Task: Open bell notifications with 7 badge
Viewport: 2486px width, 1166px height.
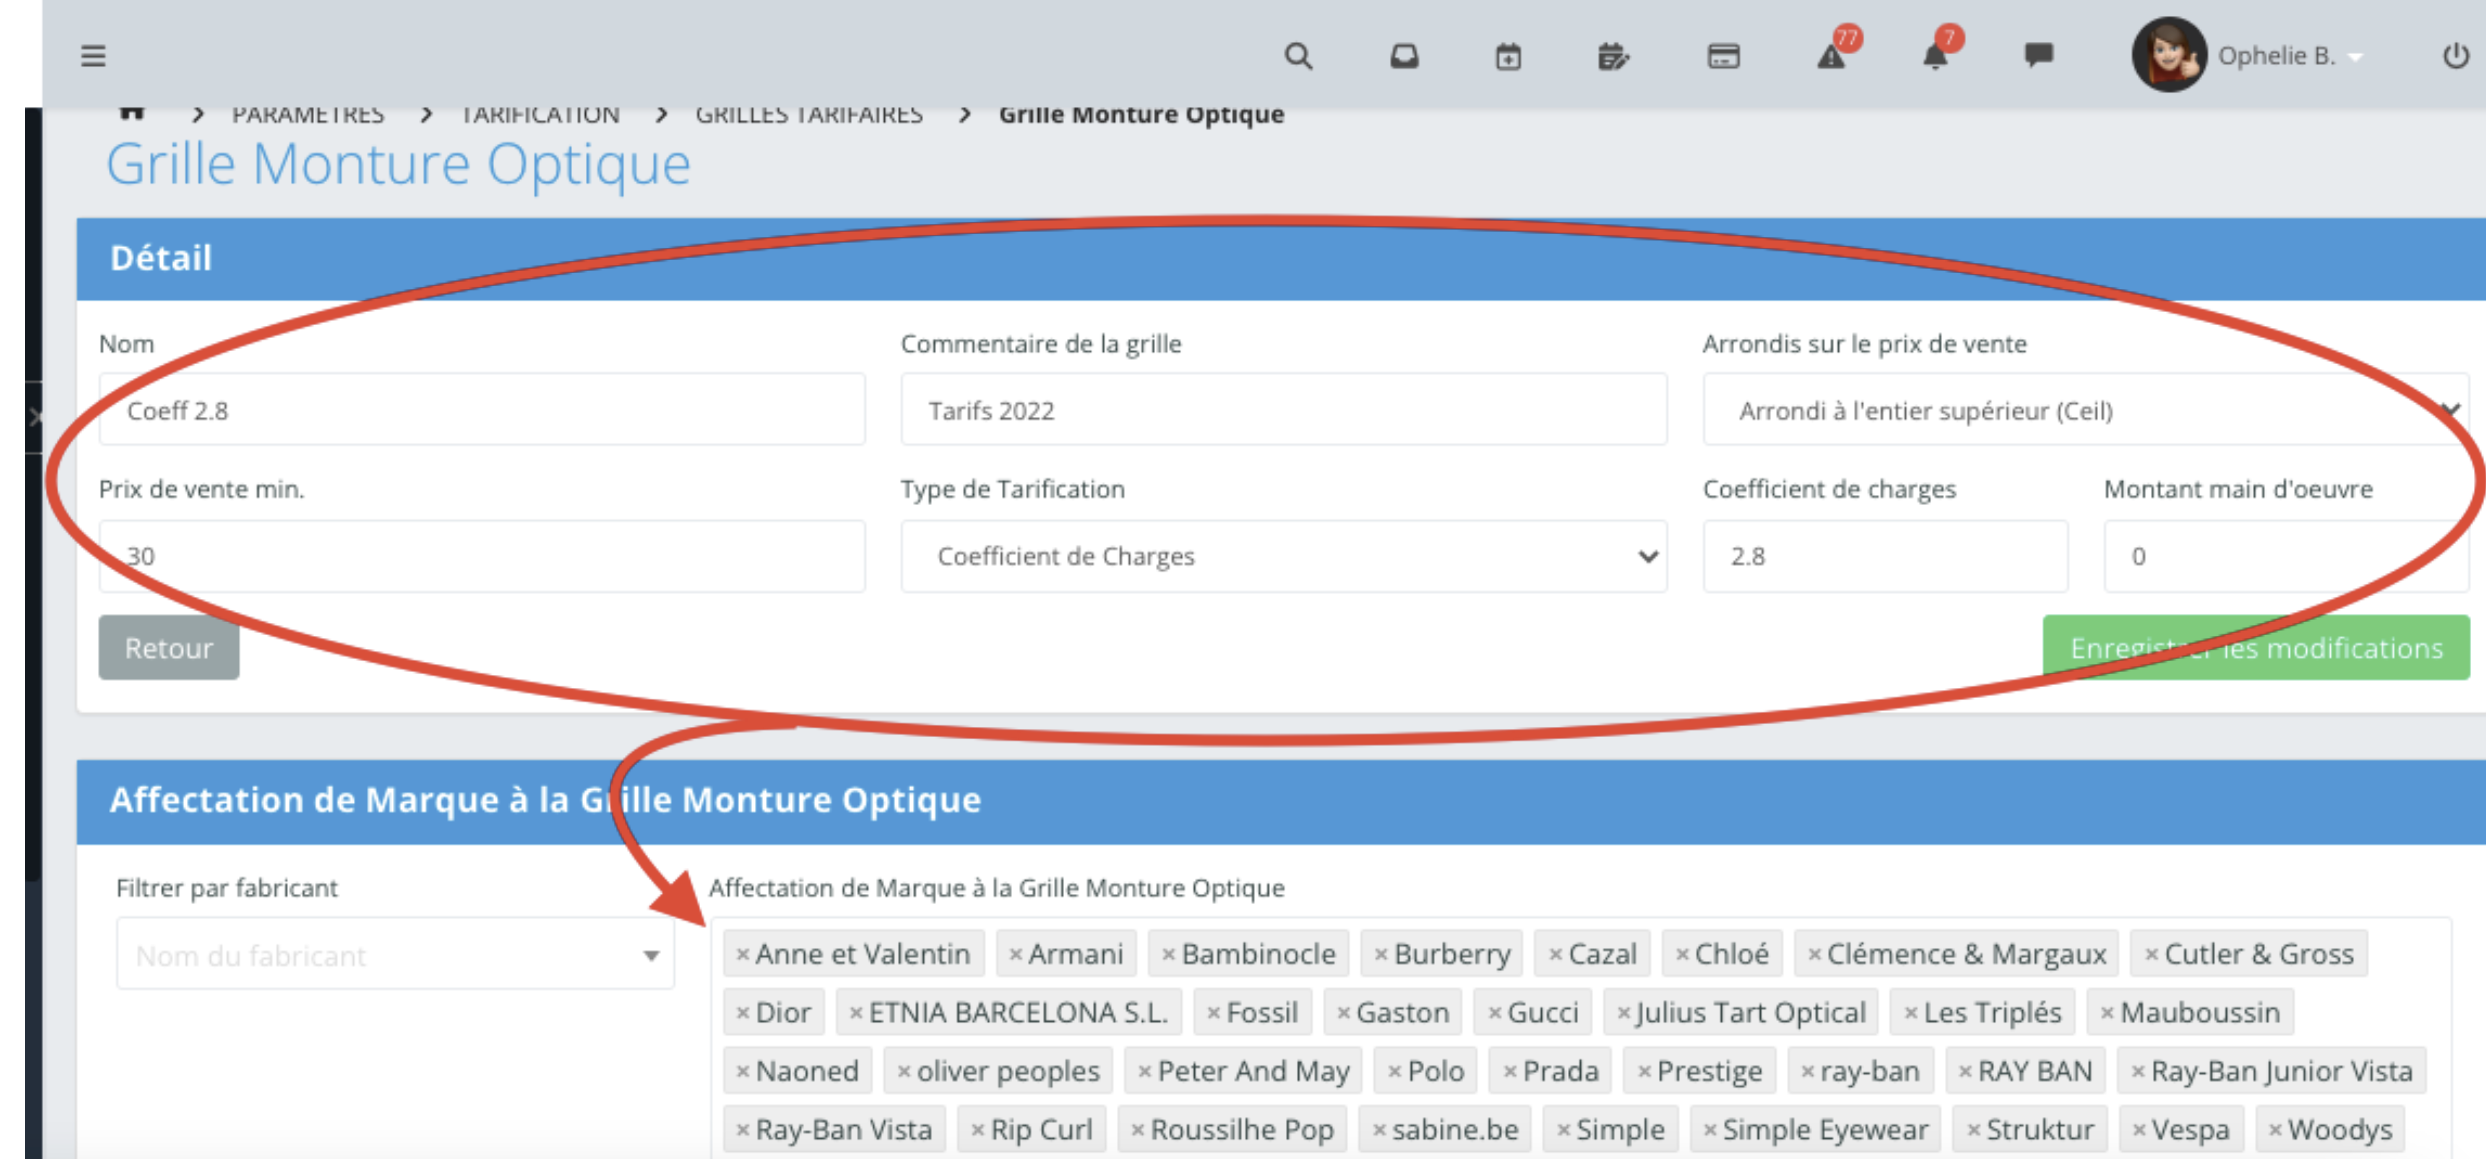Action: (x=1936, y=56)
